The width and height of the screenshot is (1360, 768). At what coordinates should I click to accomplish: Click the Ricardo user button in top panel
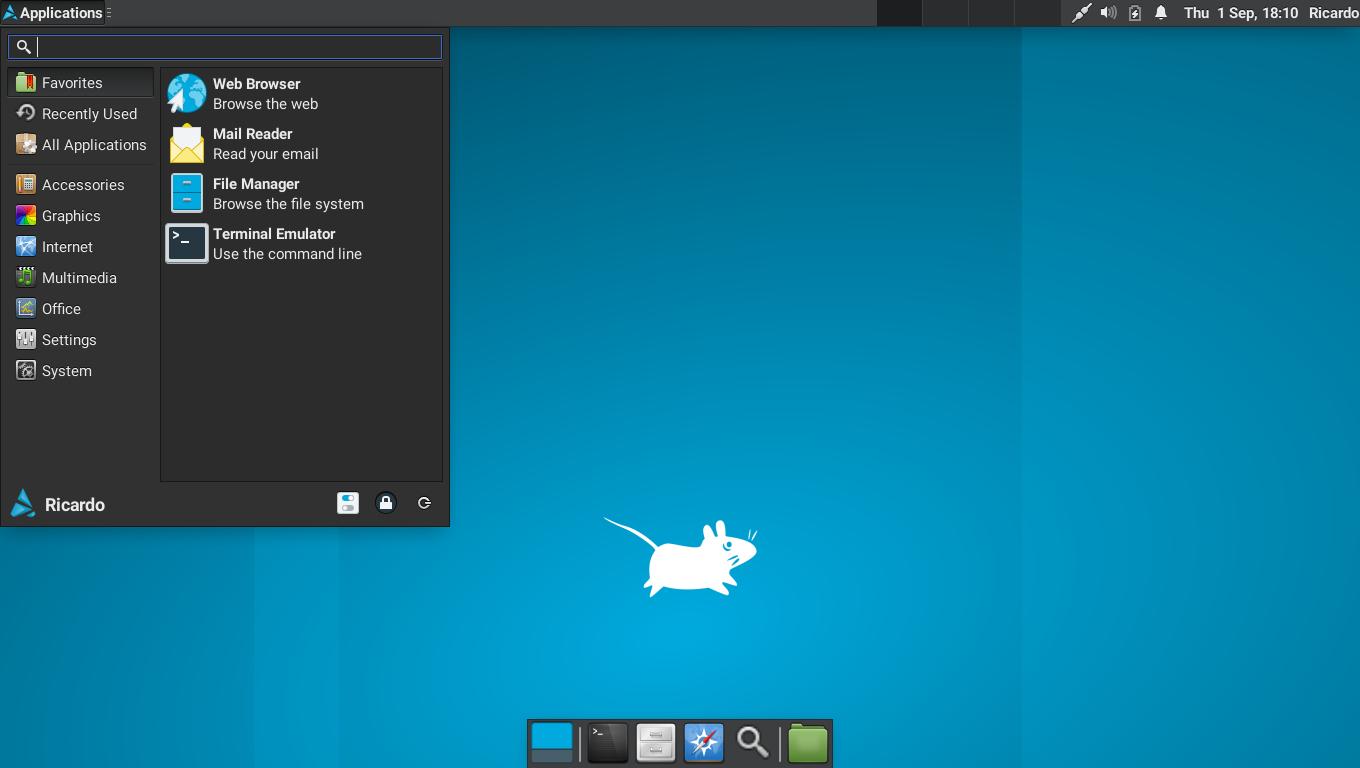coord(1333,13)
